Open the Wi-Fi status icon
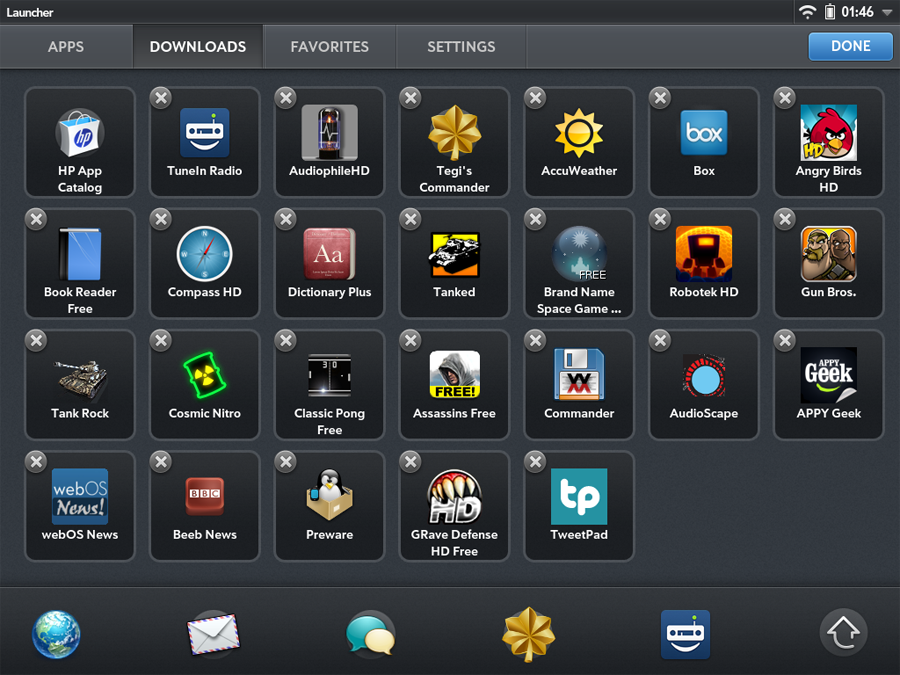 (808, 11)
